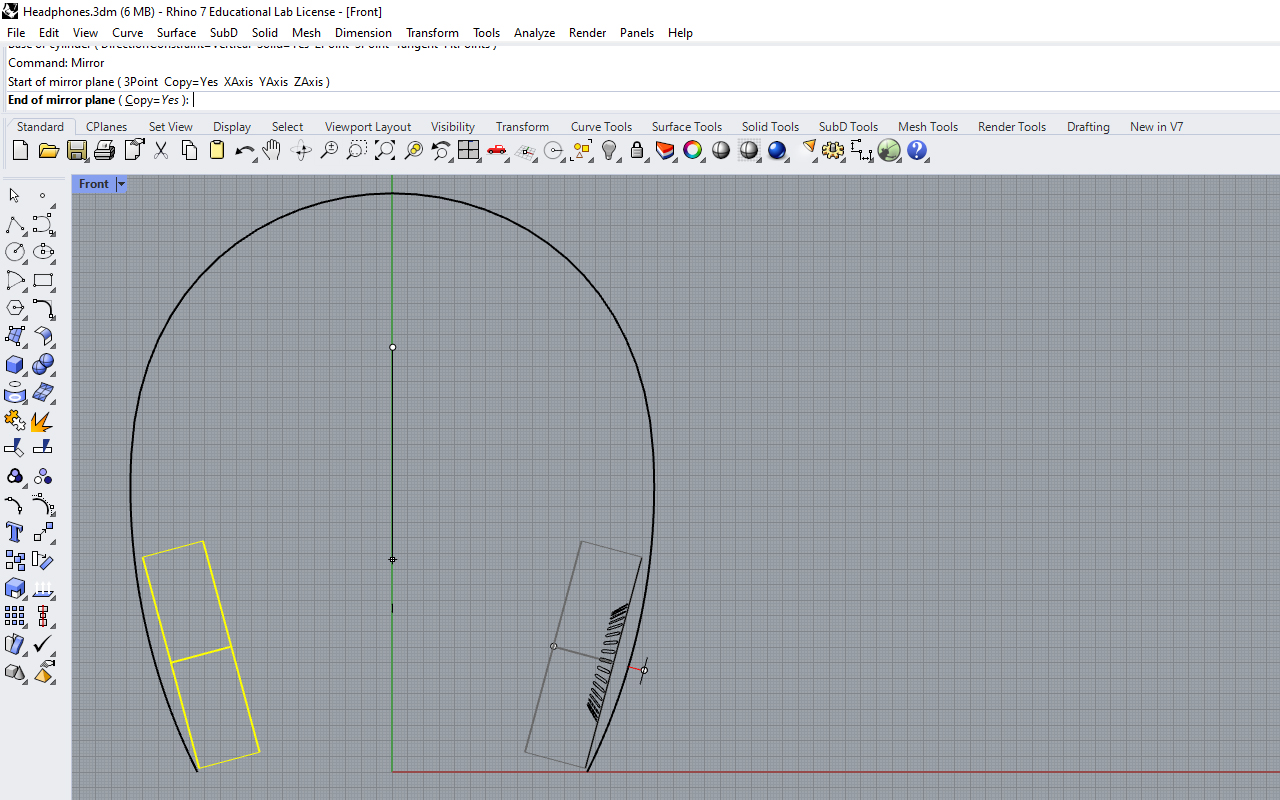The width and height of the screenshot is (1280, 800).
Task: Switch to four viewports layout icon
Action: (x=469, y=151)
